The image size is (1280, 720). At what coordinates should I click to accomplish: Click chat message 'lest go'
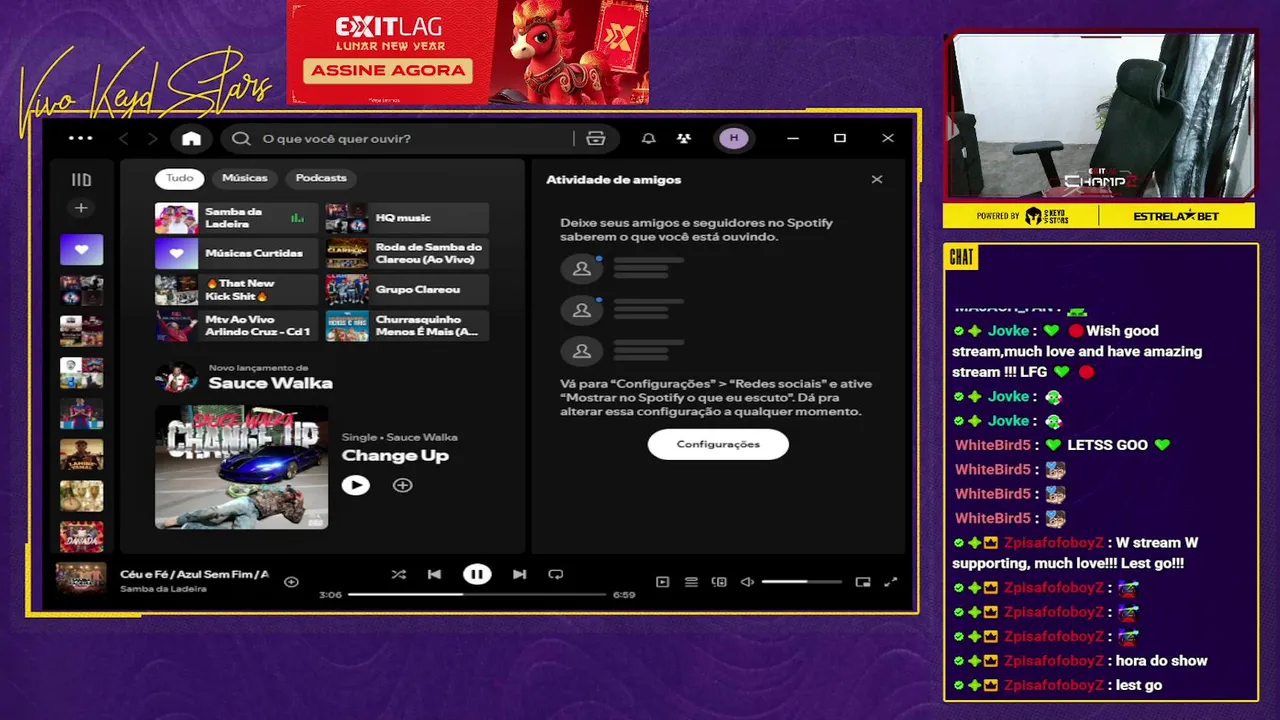[1138, 685]
